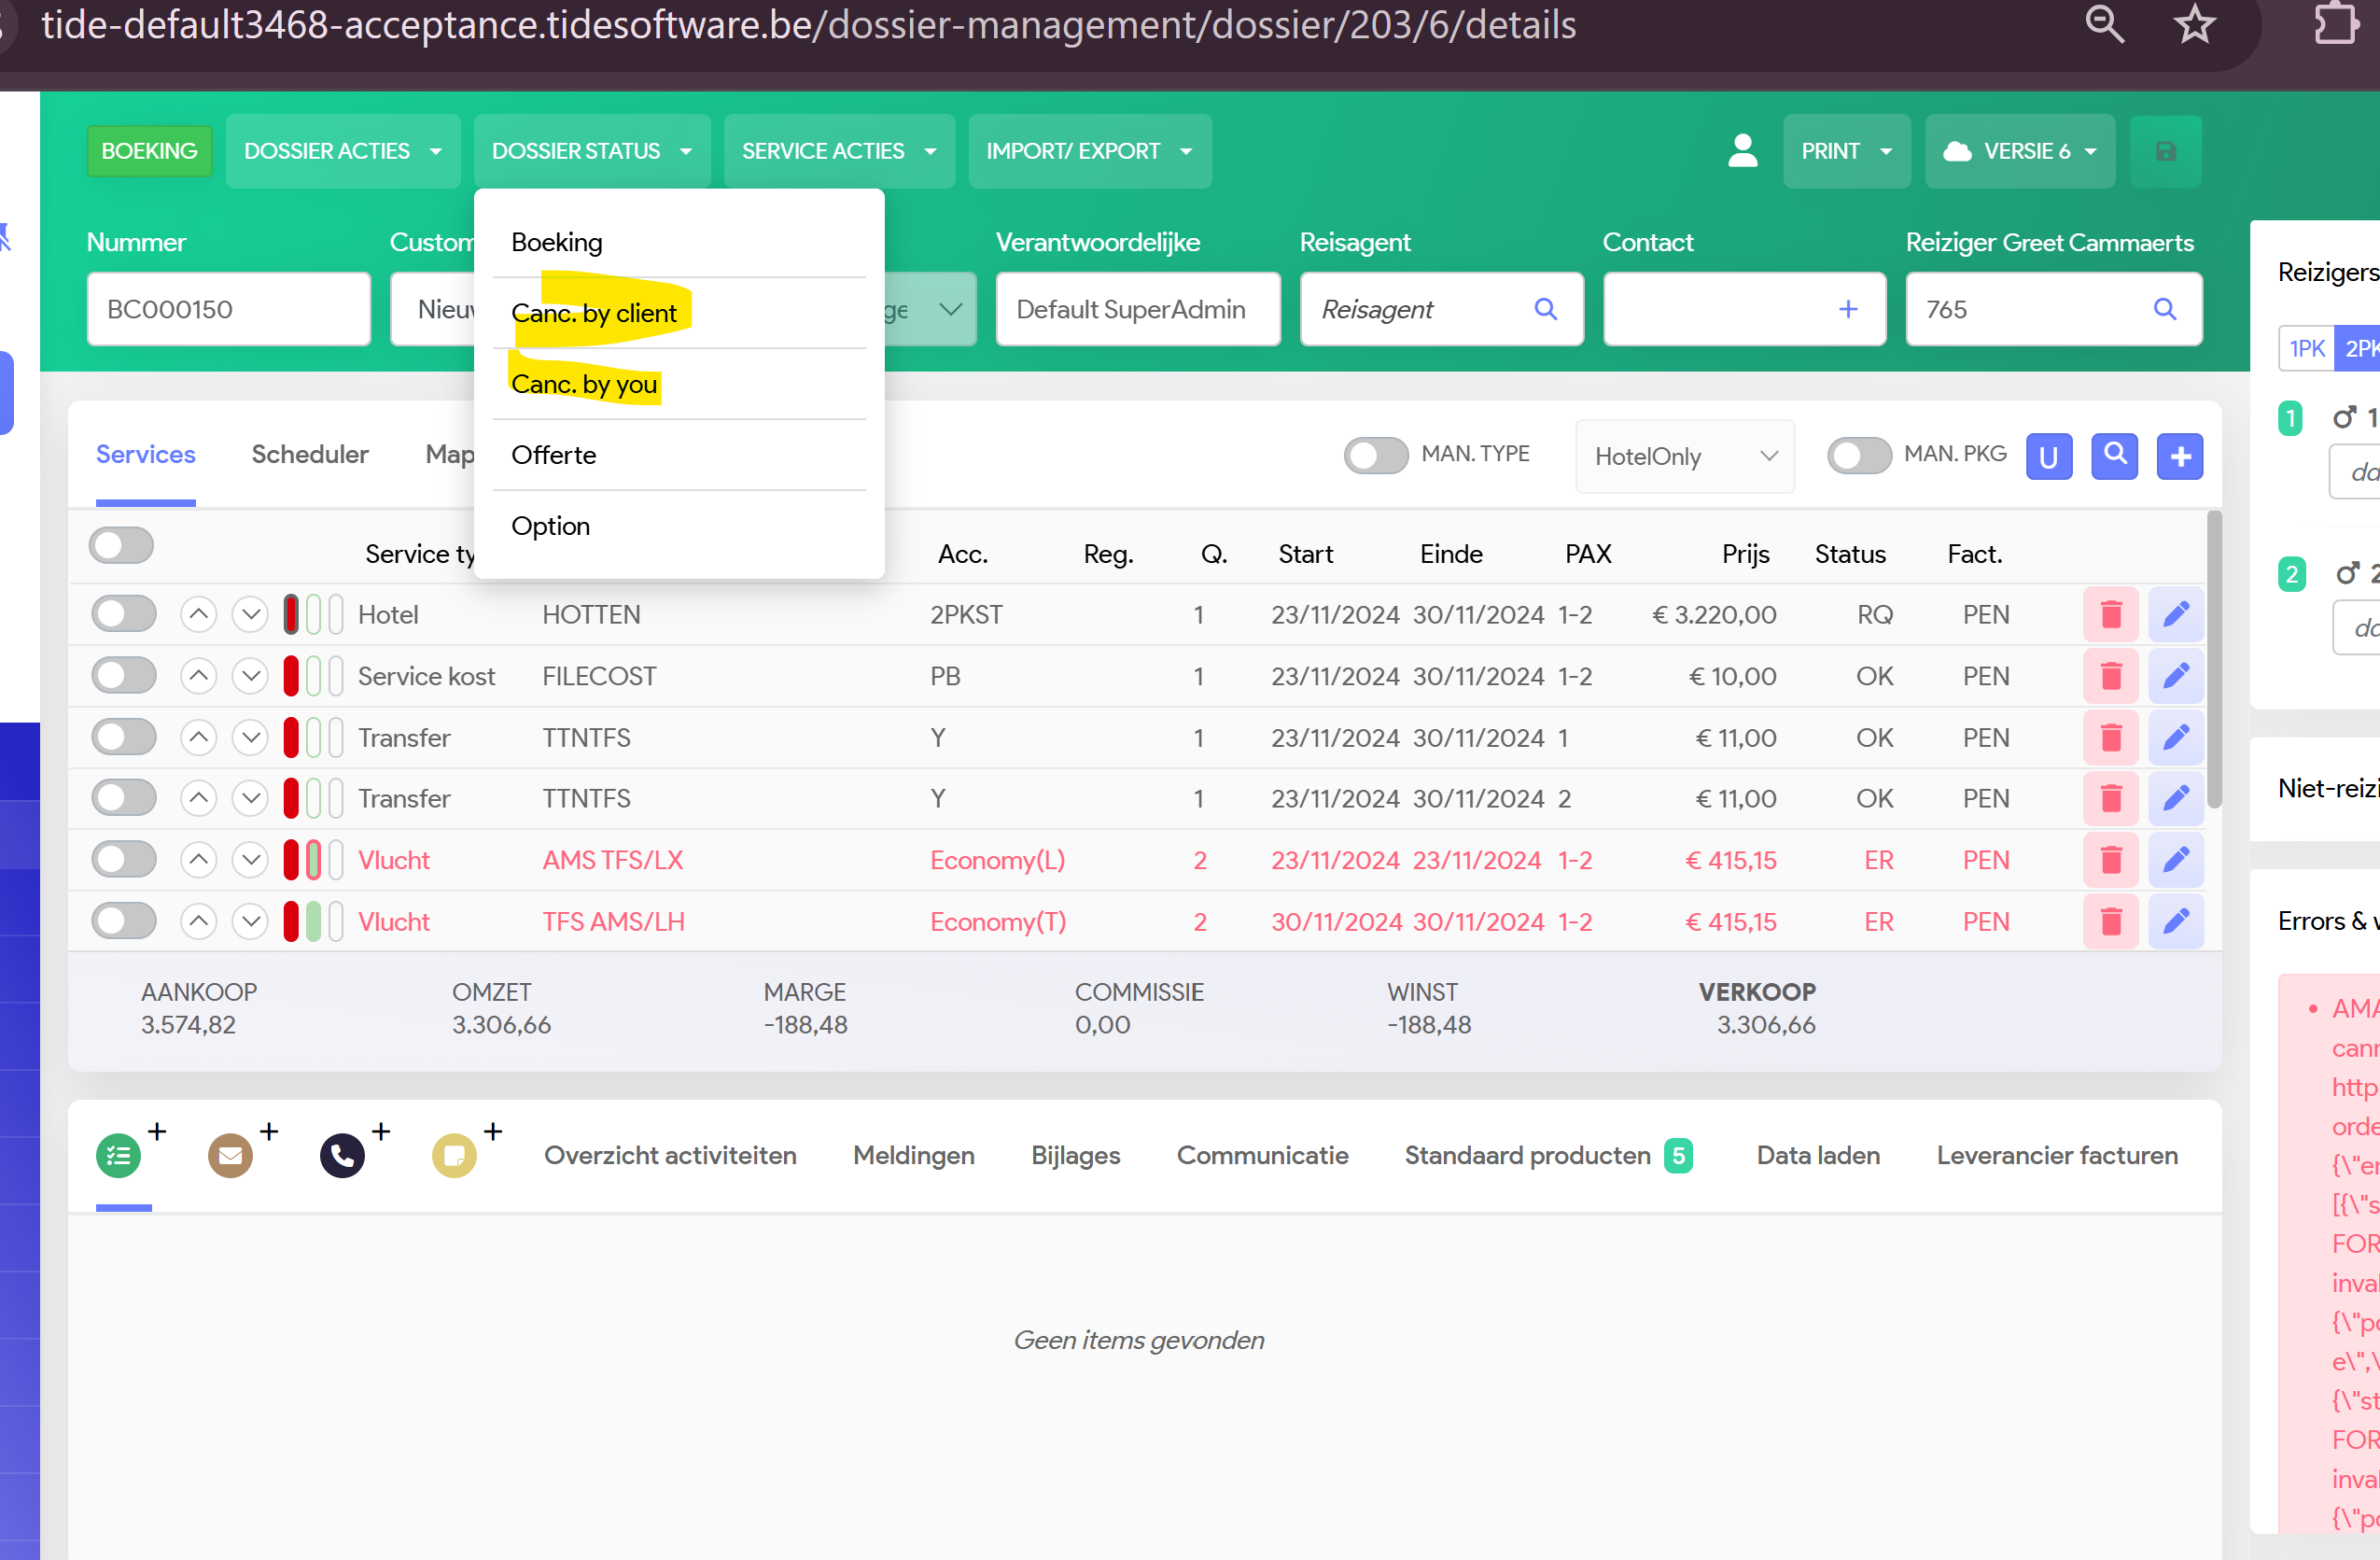
Task: Click the Nummer field BC000150
Action: coord(228,310)
